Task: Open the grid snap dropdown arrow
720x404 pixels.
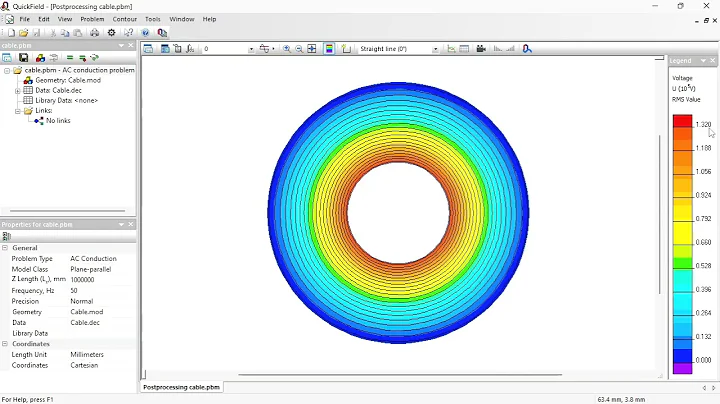Action: tap(273, 49)
